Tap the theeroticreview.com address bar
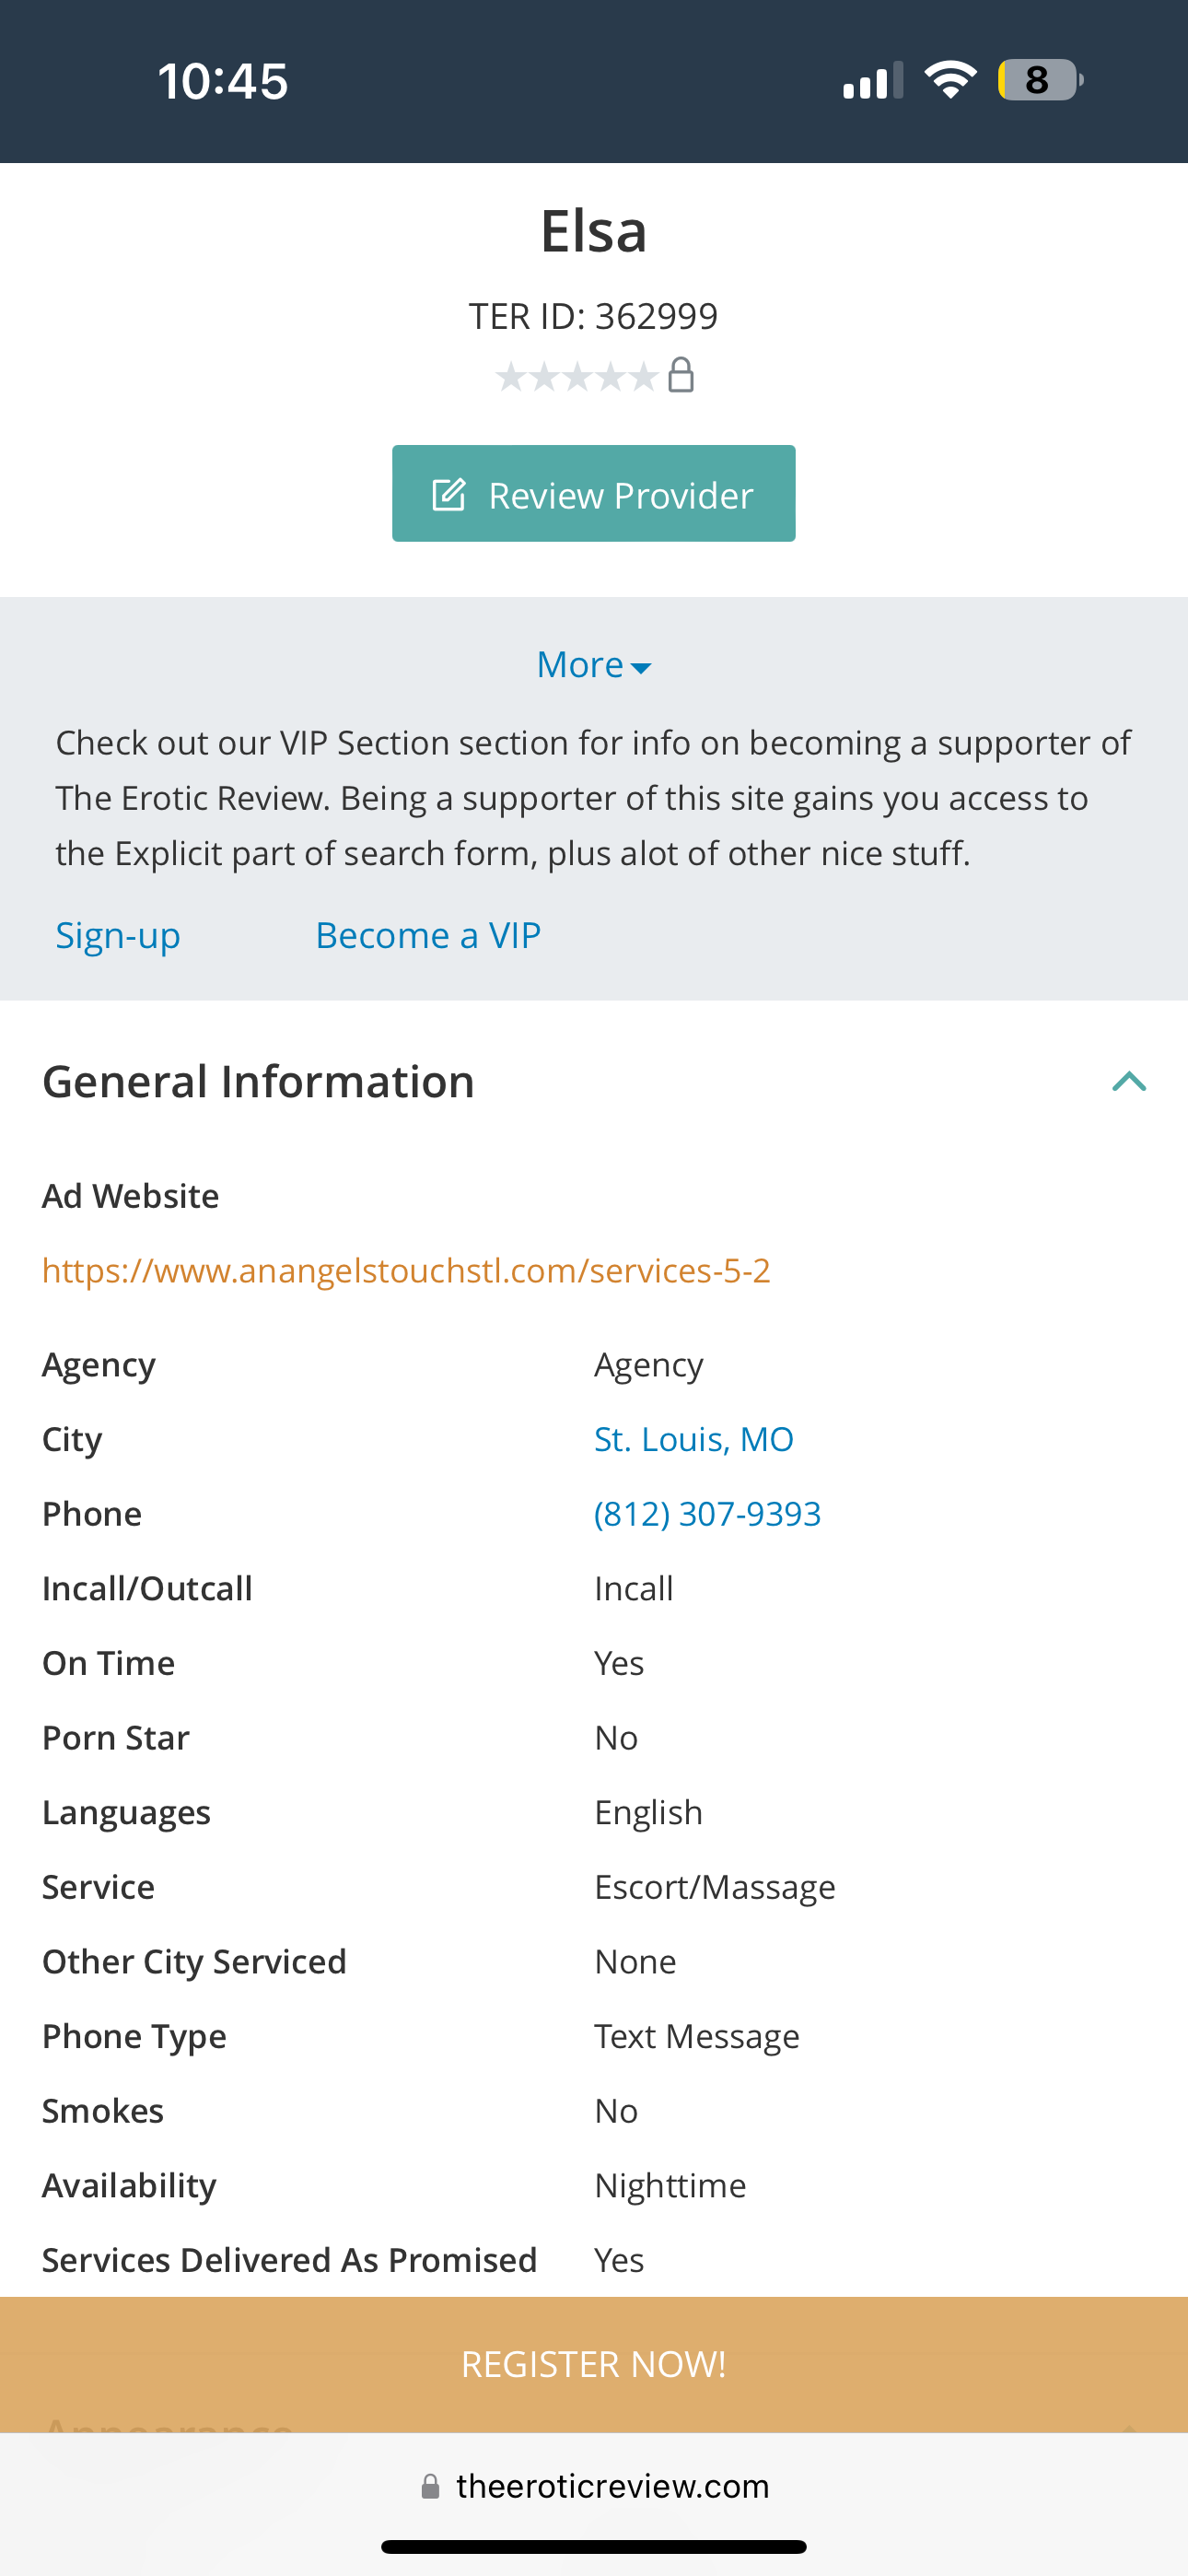The width and height of the screenshot is (1188, 2576). point(612,2487)
